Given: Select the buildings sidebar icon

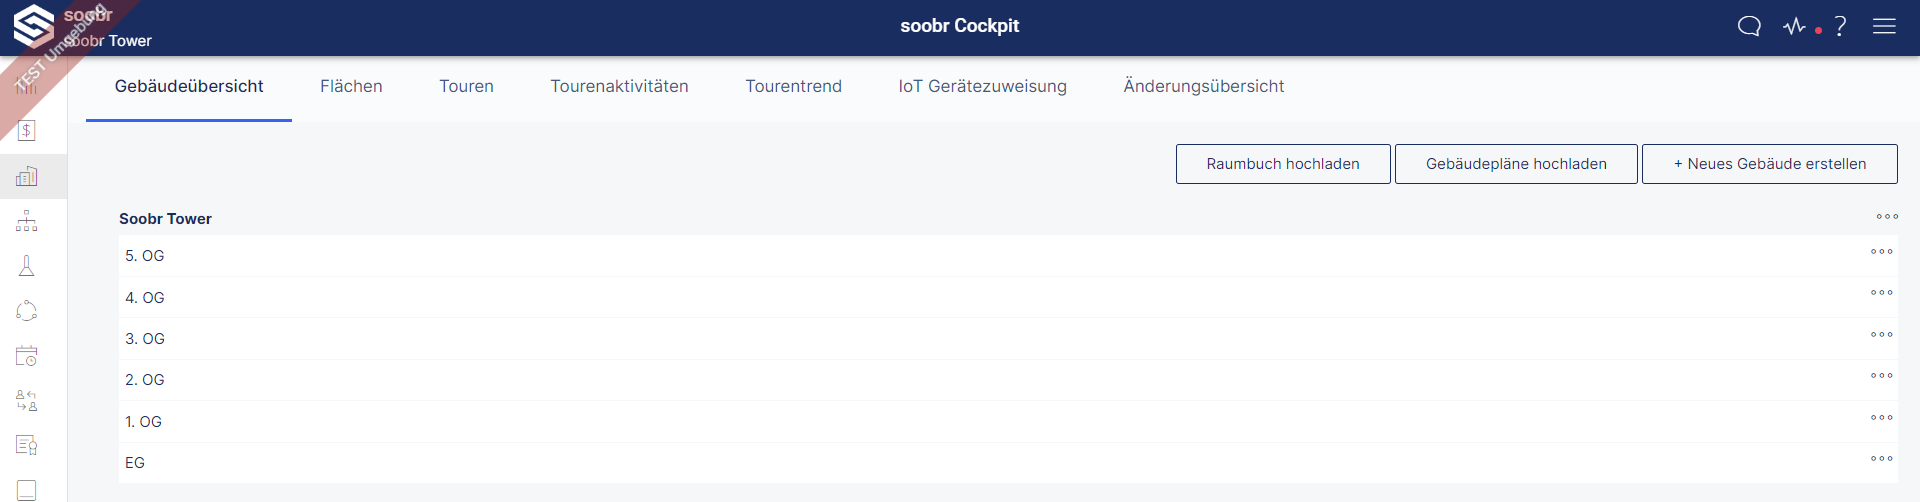Looking at the screenshot, I should 27,176.
